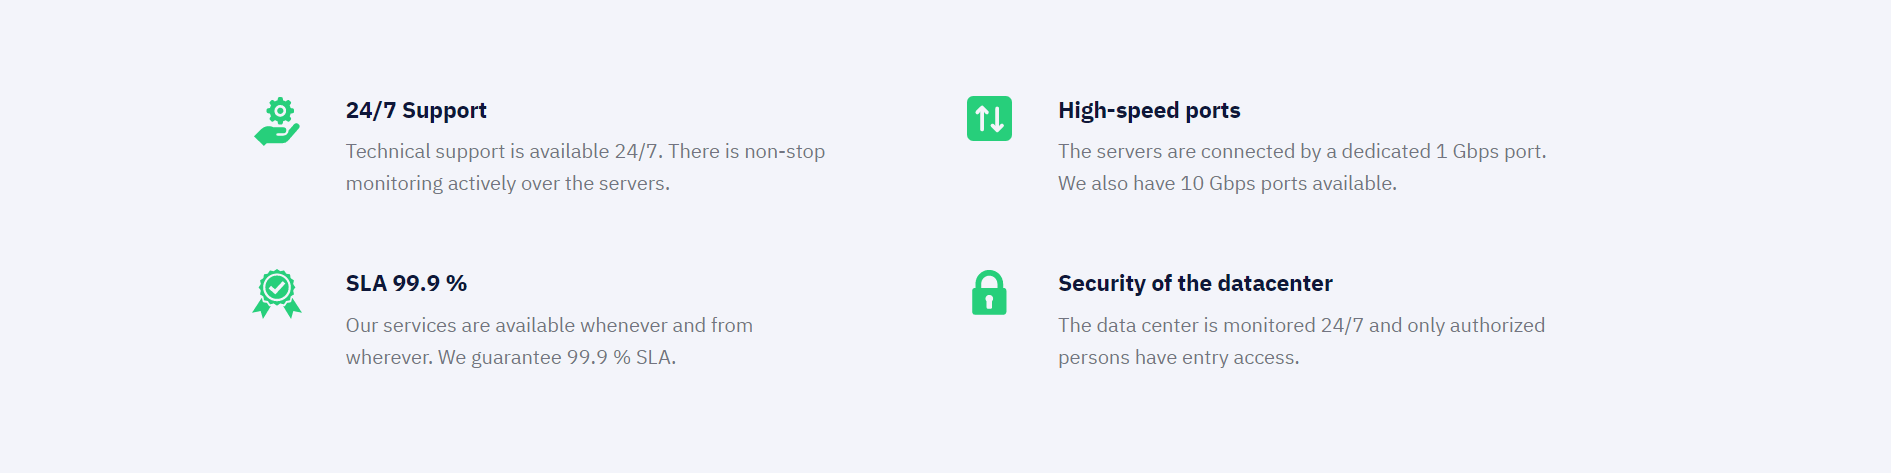Click "Our services are available whenever and from"
The height and width of the screenshot is (473, 1891).
pyautogui.click(x=549, y=325)
